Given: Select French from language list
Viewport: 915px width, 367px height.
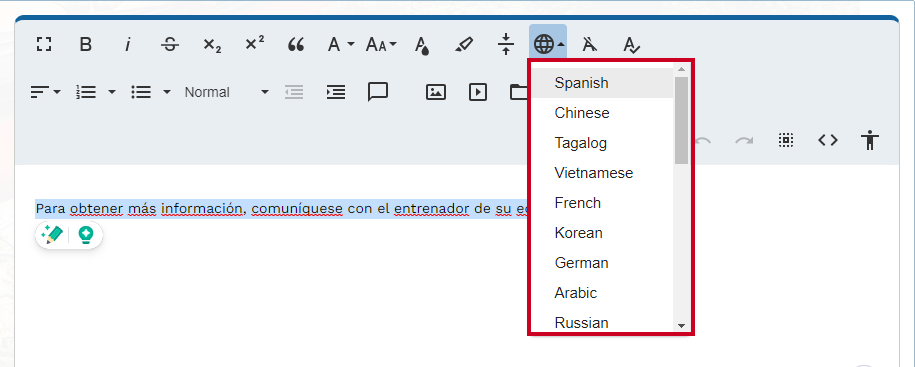Looking at the screenshot, I should (602, 203).
